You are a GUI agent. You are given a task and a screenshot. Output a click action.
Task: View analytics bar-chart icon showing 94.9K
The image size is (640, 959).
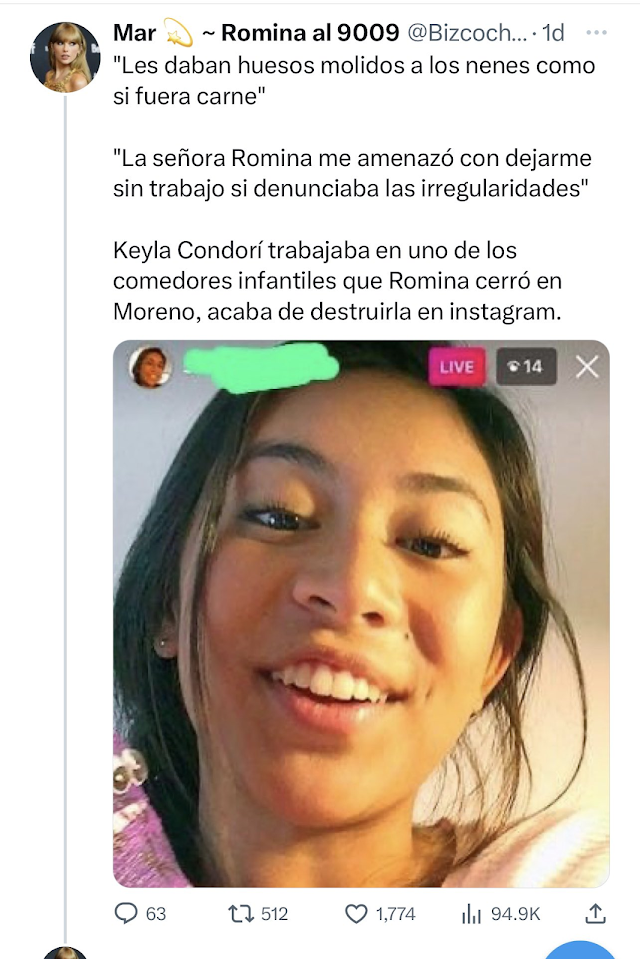(x=471, y=914)
